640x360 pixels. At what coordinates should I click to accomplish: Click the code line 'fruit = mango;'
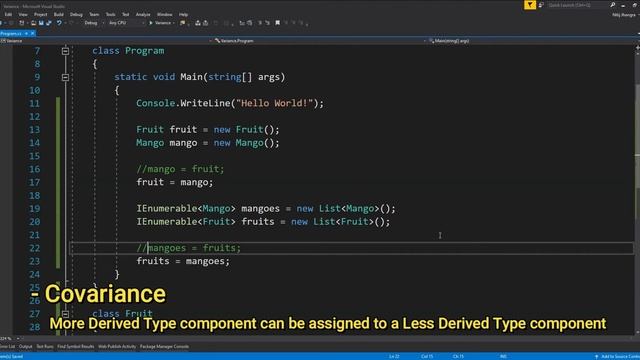pos(175,182)
